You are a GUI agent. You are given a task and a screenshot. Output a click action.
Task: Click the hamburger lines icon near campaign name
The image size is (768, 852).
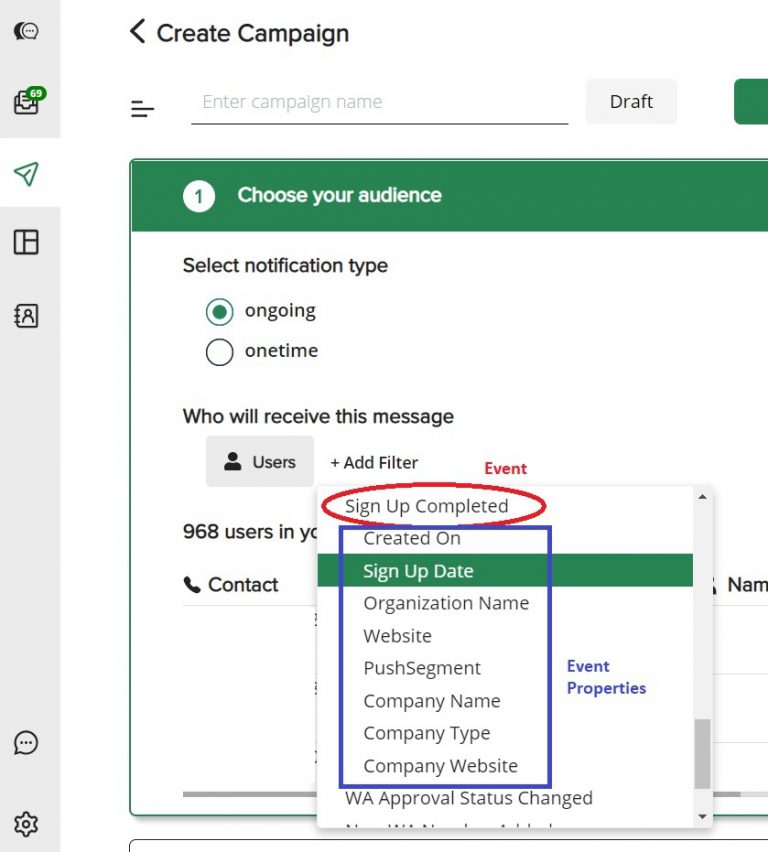pos(143,109)
